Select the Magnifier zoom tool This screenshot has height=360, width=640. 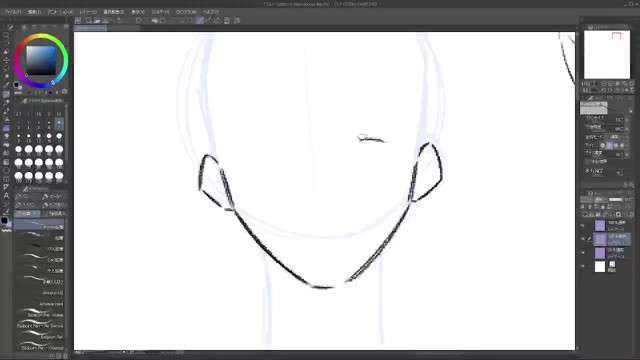point(6,36)
